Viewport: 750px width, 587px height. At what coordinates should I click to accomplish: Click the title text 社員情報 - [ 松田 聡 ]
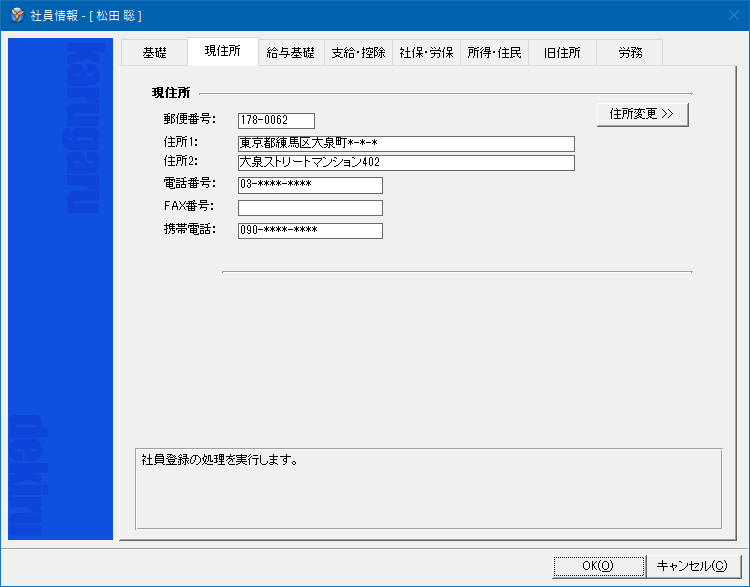click(86, 16)
